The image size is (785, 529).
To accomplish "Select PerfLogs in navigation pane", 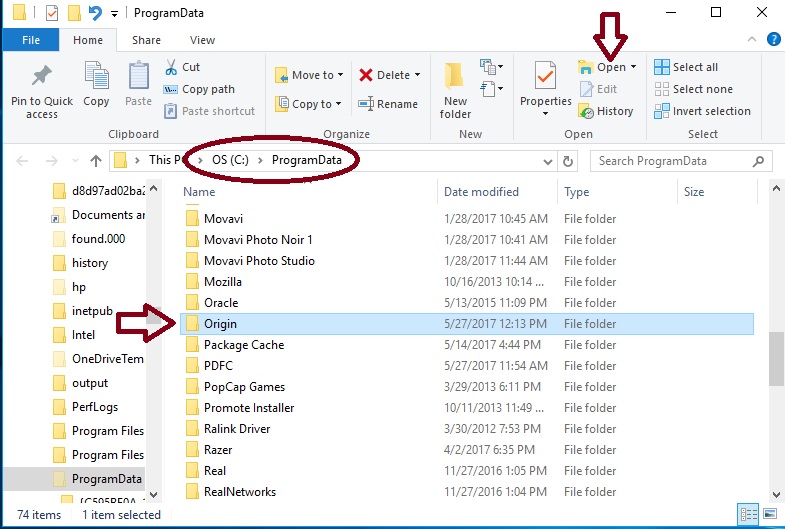I will (x=85, y=407).
